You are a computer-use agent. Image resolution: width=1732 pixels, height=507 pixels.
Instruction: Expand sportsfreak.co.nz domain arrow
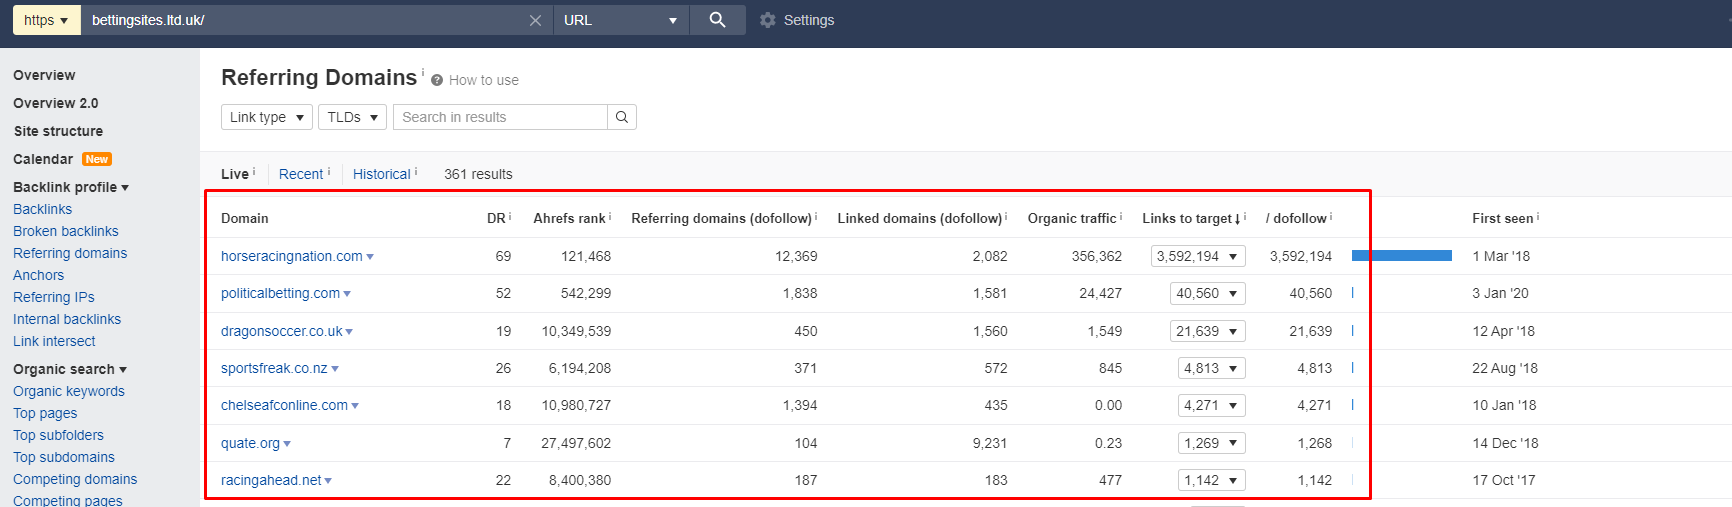point(335,369)
